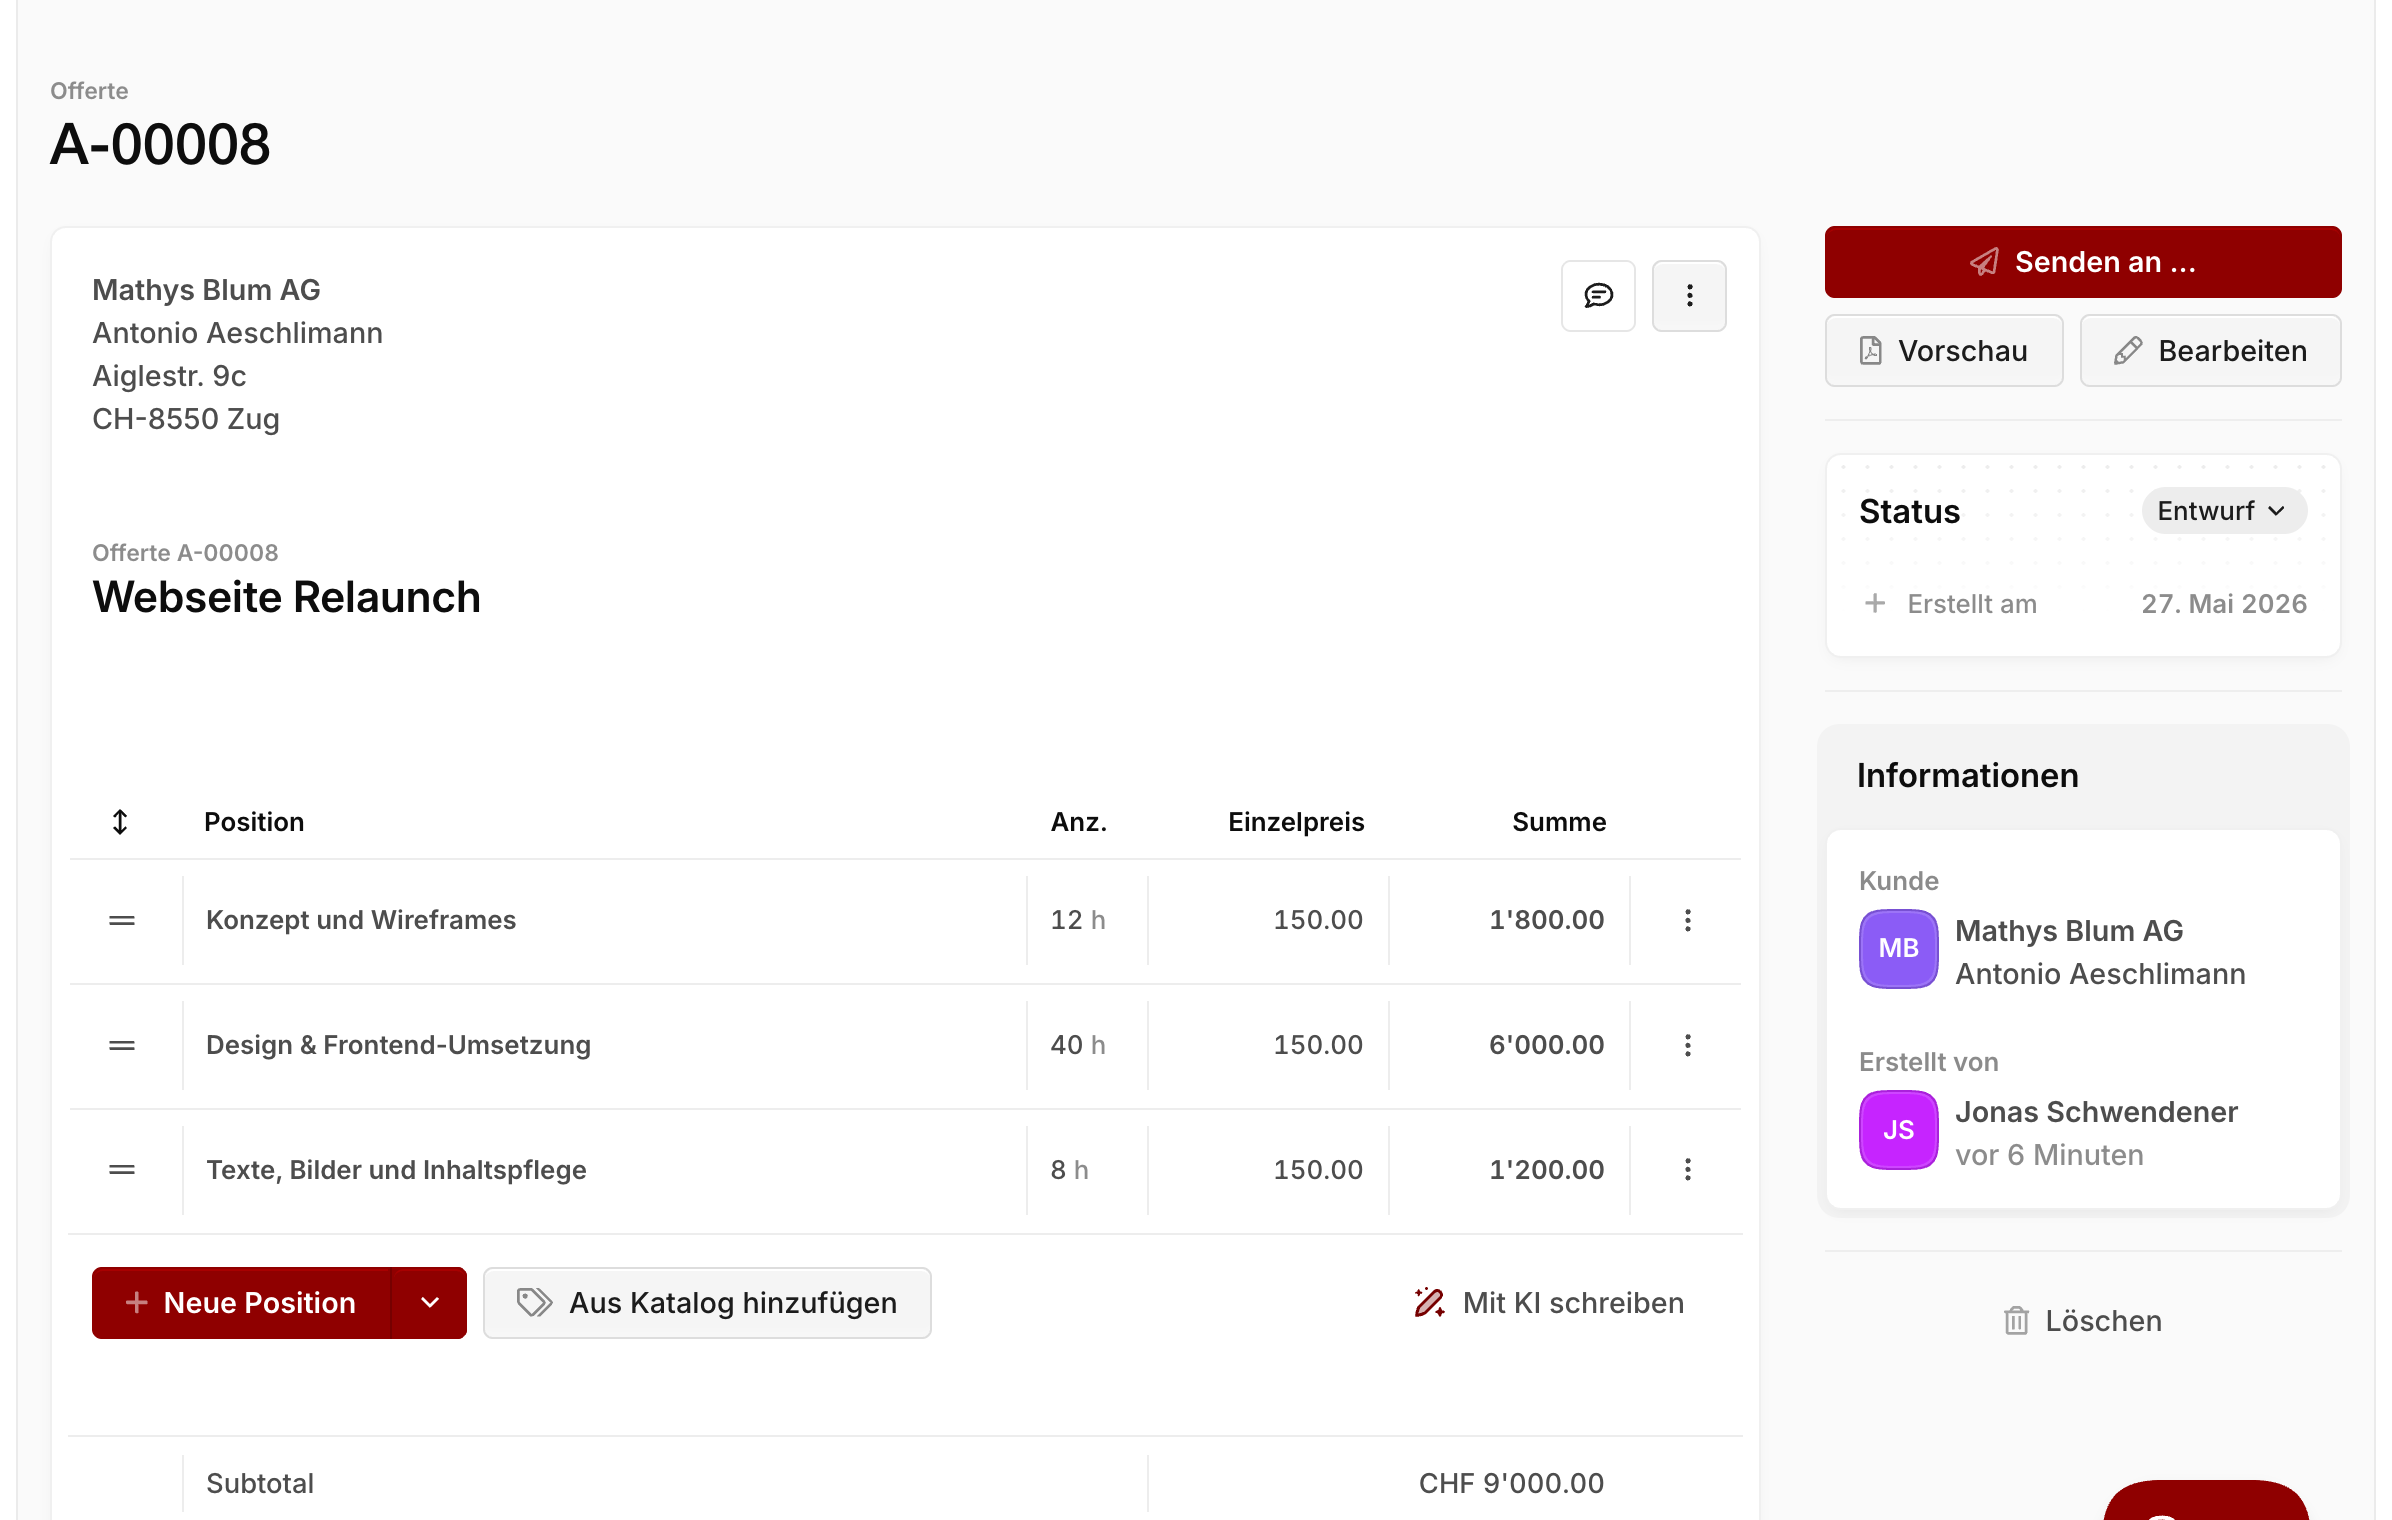Open the comment speech-bubble icon

pos(1598,296)
